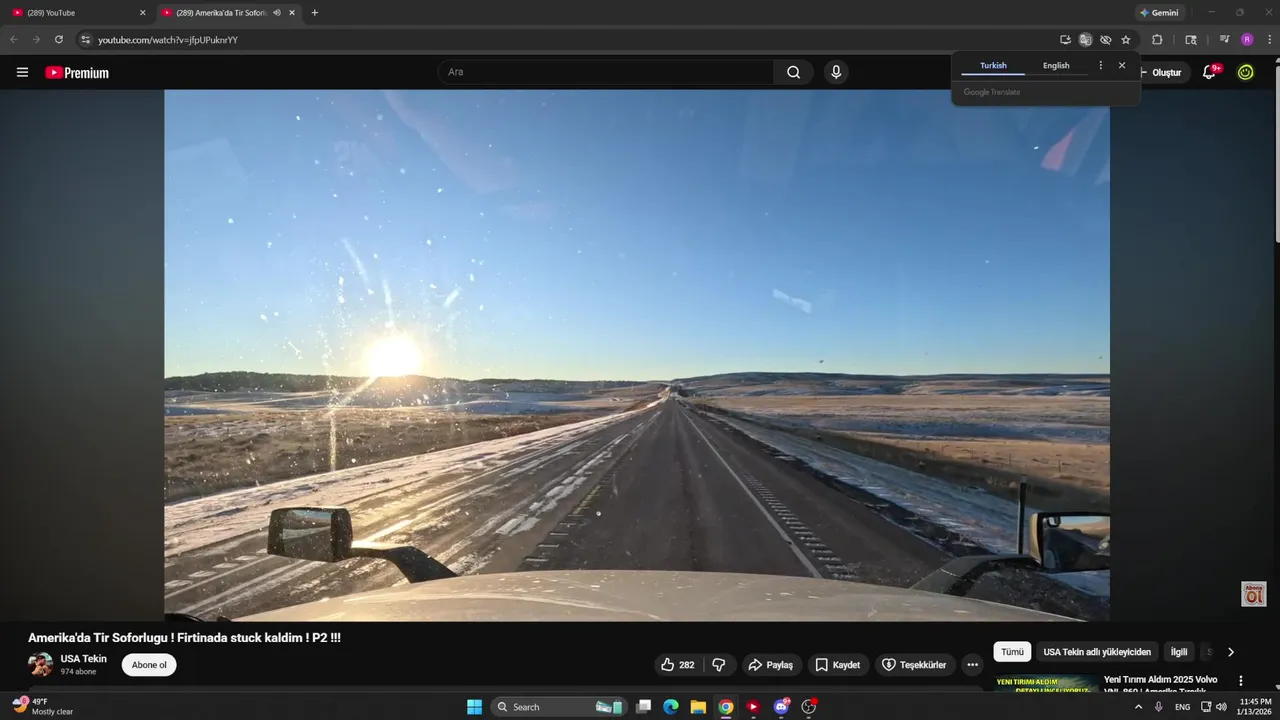1280x720 pixels.
Task: Close the Google Translate popup
Action: click(x=1122, y=65)
